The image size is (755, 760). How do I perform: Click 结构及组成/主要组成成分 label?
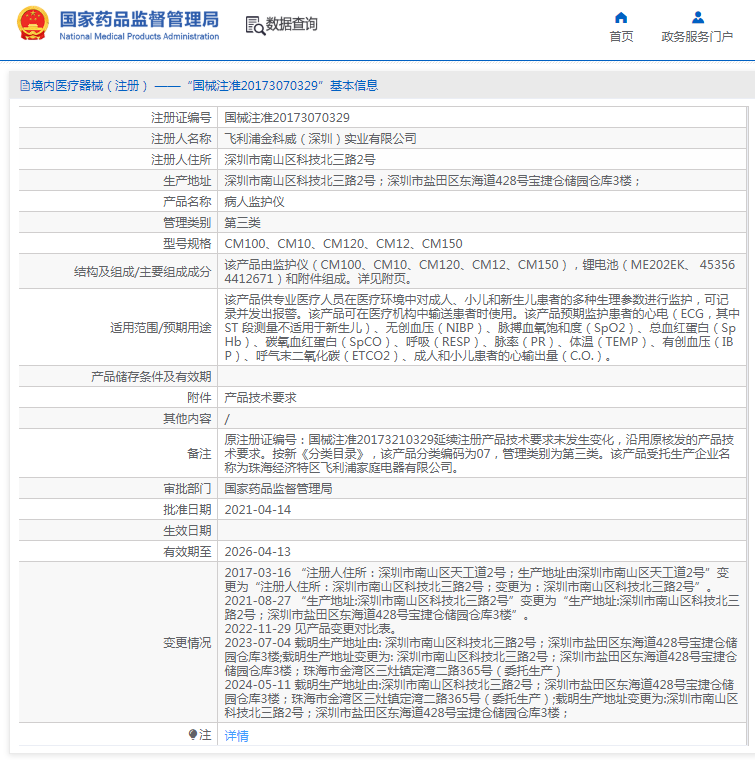(x=142, y=272)
